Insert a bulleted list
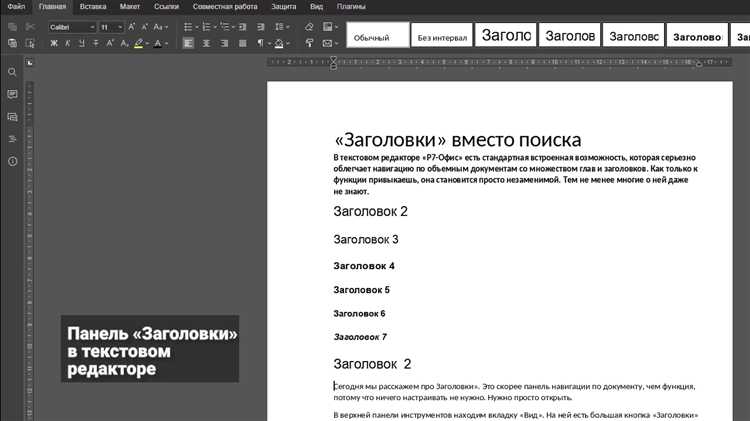The height and width of the screenshot is (421, 750). (188, 27)
